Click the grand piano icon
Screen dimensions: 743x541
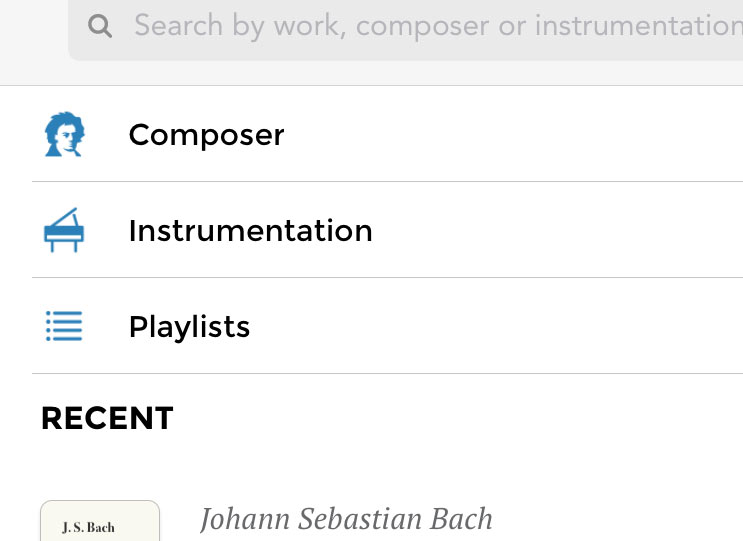(x=64, y=230)
